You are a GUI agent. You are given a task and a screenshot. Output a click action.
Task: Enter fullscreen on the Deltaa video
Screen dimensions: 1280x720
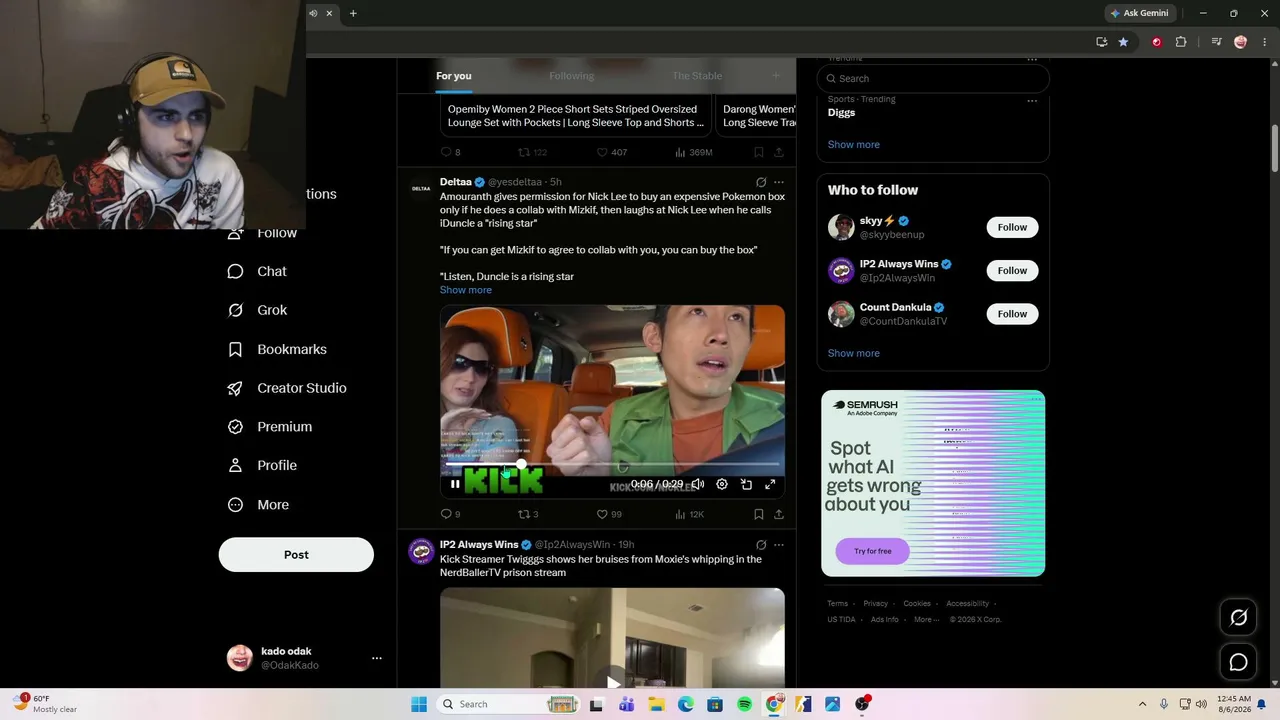[770, 484]
